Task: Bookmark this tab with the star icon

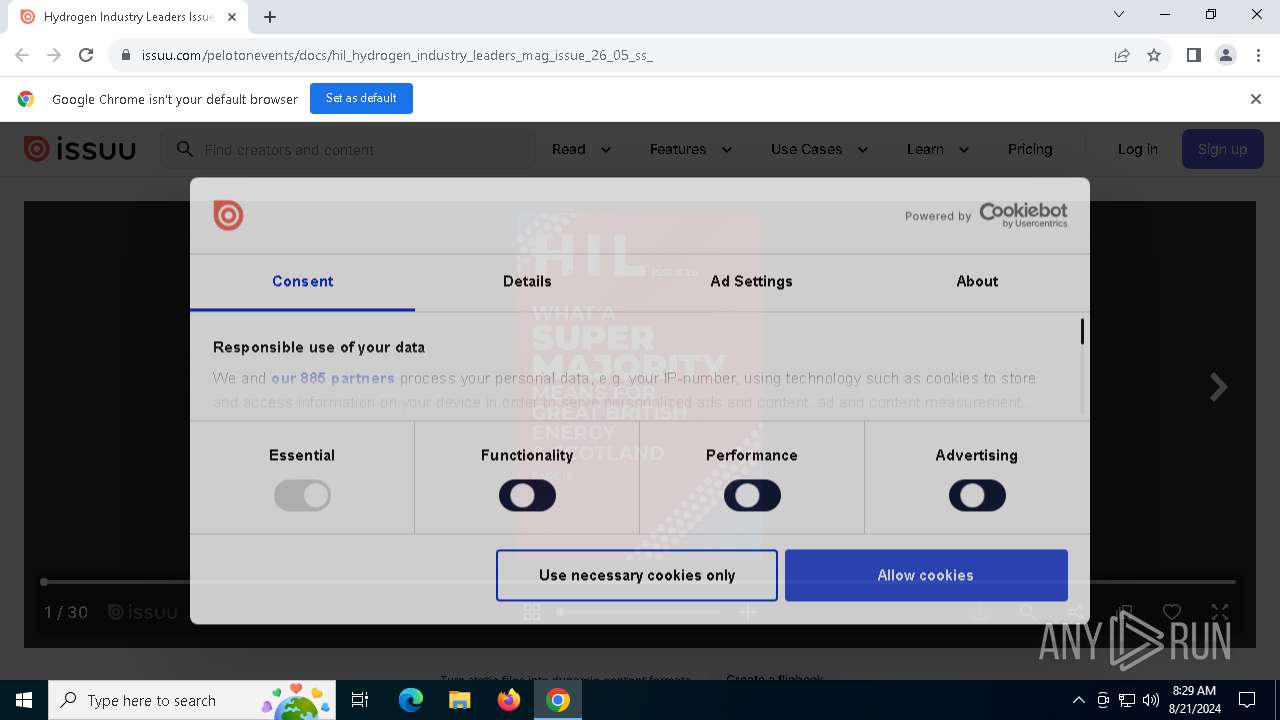Action: [x=1154, y=55]
